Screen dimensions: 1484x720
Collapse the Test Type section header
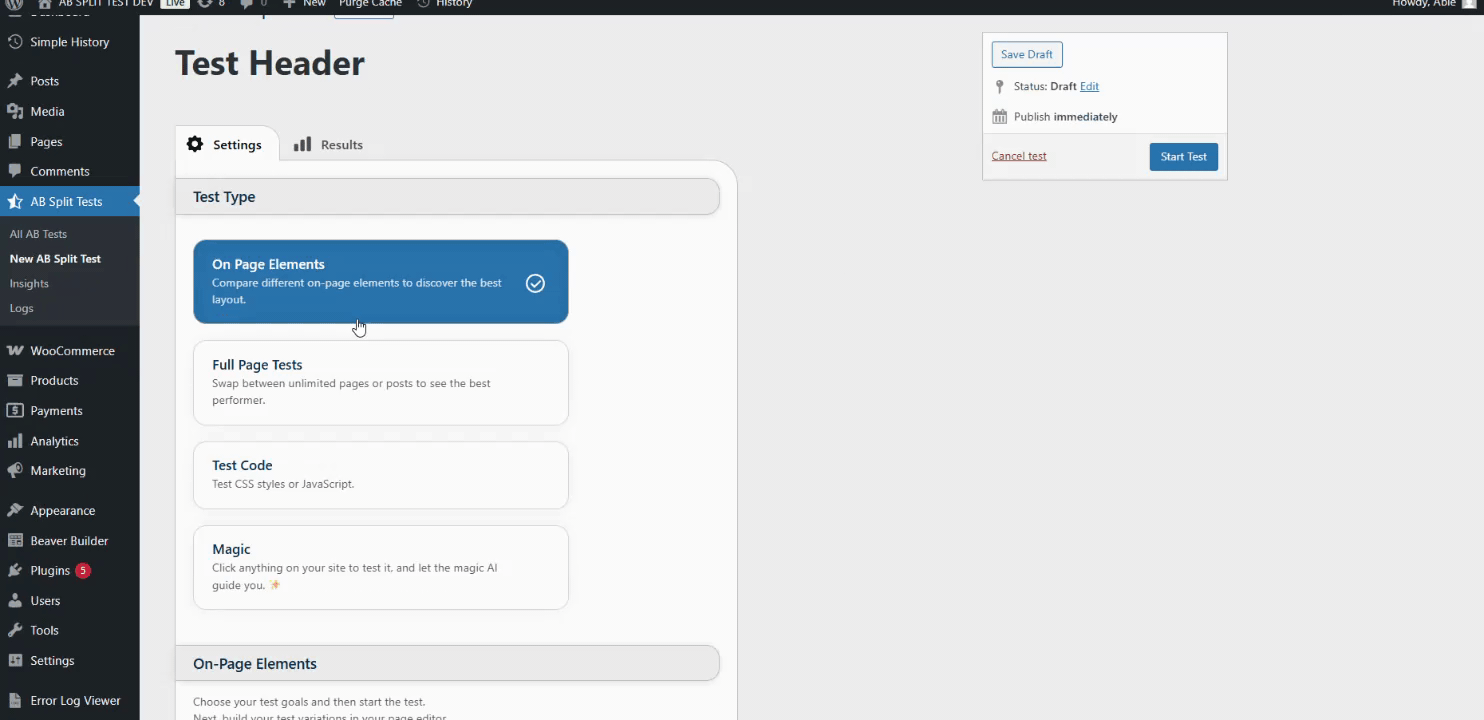coord(448,197)
